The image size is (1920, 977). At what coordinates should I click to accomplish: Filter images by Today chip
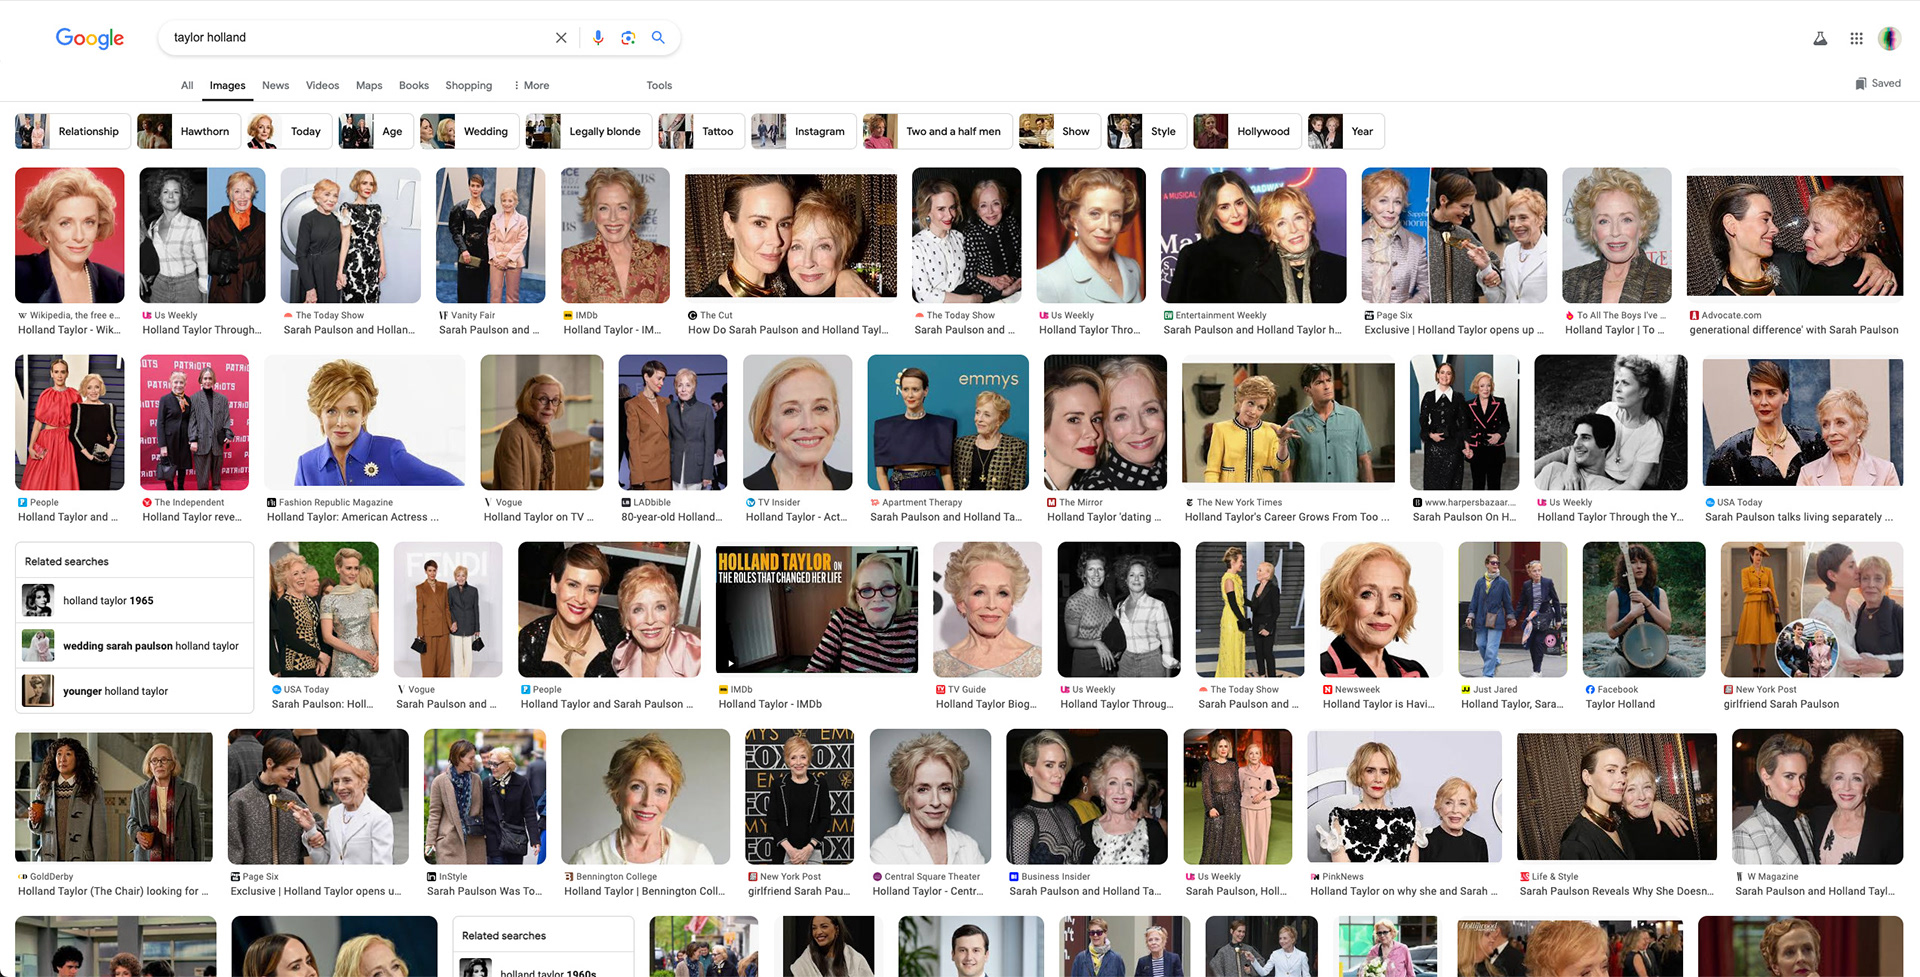pyautogui.click(x=289, y=131)
